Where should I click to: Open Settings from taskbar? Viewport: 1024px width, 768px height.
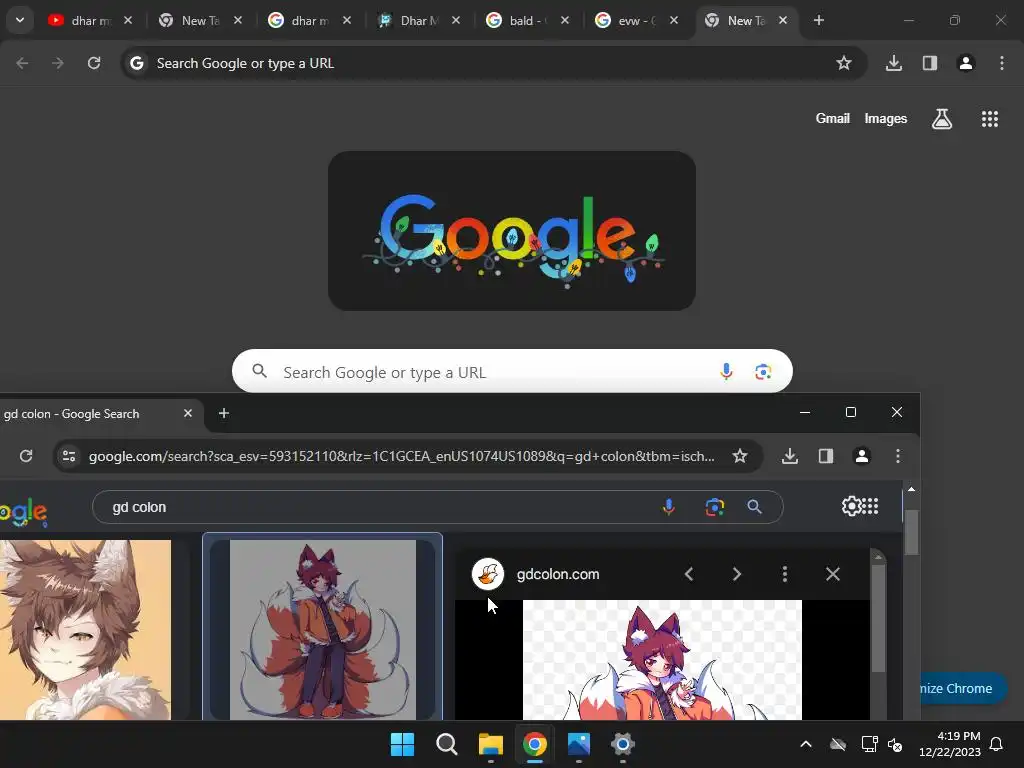coord(622,744)
